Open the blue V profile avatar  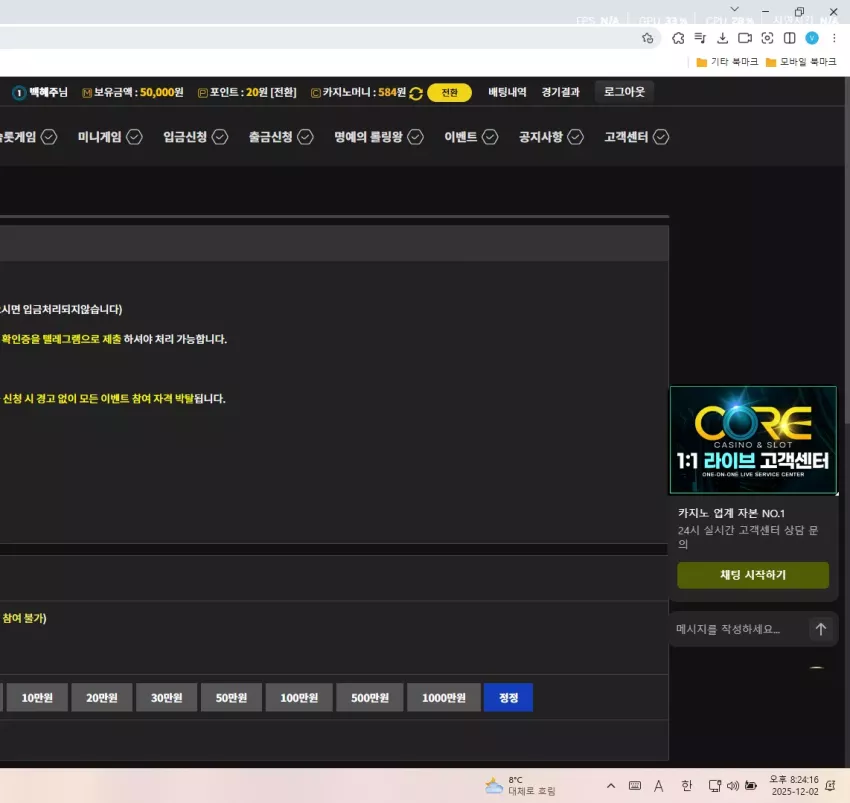[x=812, y=38]
